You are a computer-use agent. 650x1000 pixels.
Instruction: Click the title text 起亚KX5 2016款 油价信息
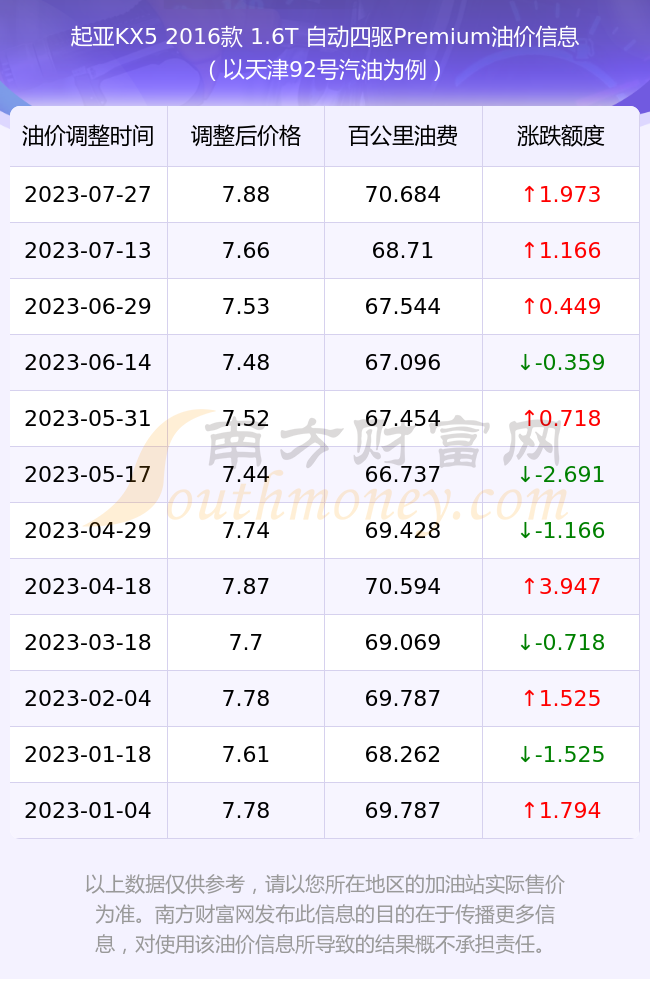[x=325, y=37]
